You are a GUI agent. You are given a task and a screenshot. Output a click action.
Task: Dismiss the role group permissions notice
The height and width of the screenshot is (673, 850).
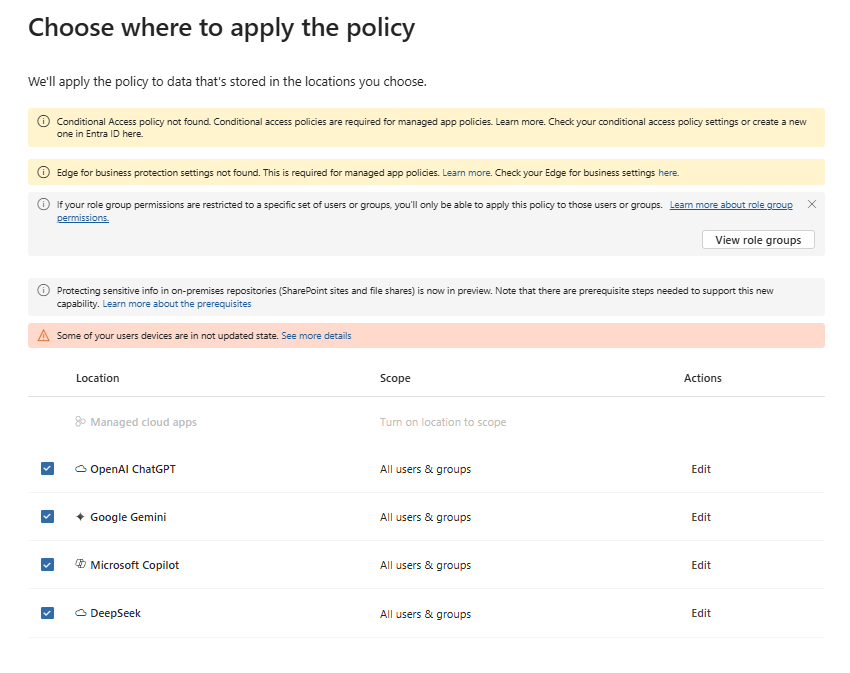click(x=812, y=204)
